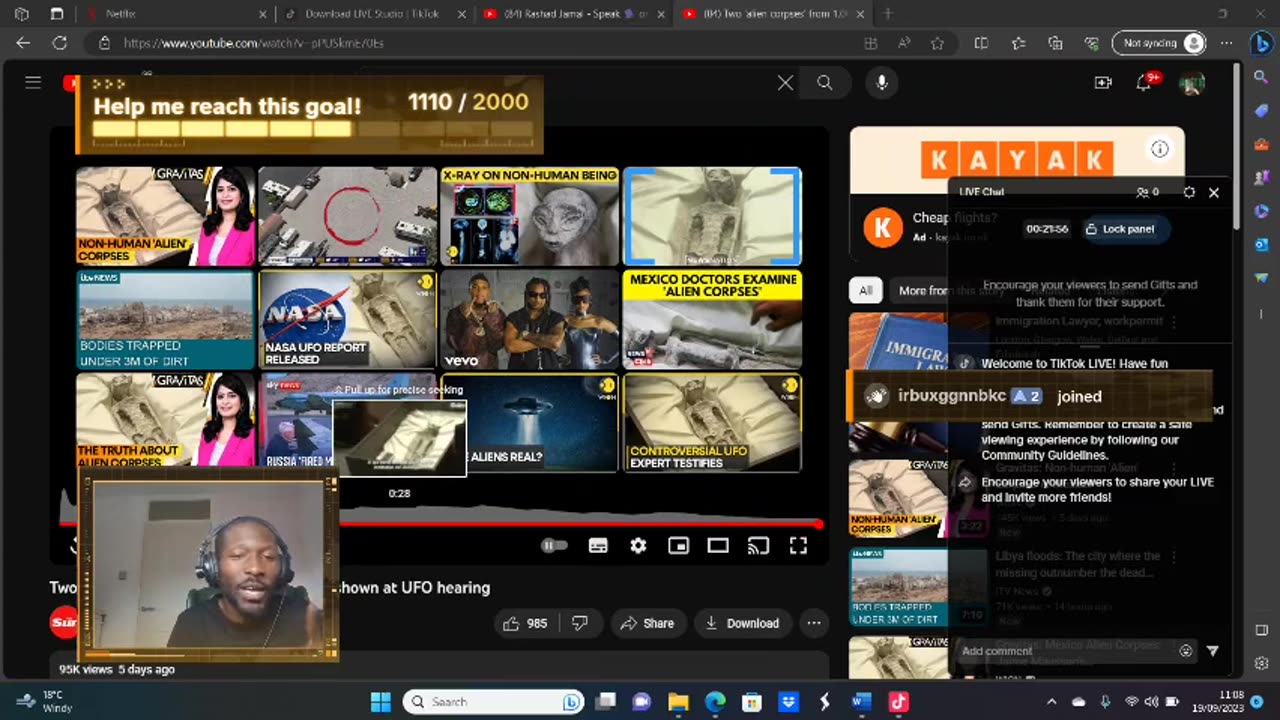Enter full screen video mode
This screenshot has height=720, width=1280.
point(798,545)
